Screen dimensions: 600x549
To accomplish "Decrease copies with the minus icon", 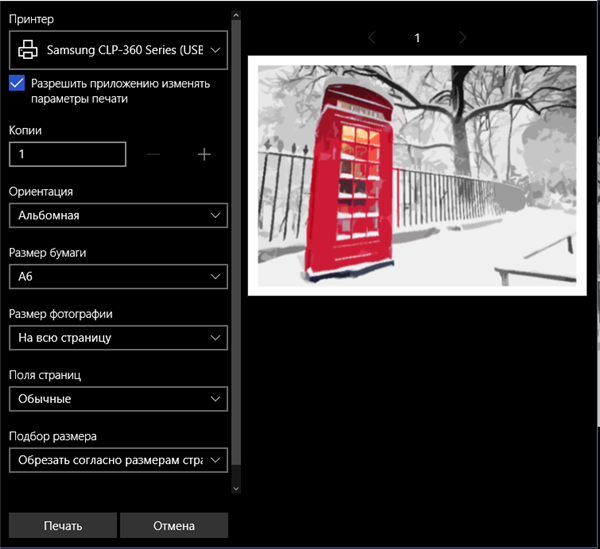I will 153,154.
